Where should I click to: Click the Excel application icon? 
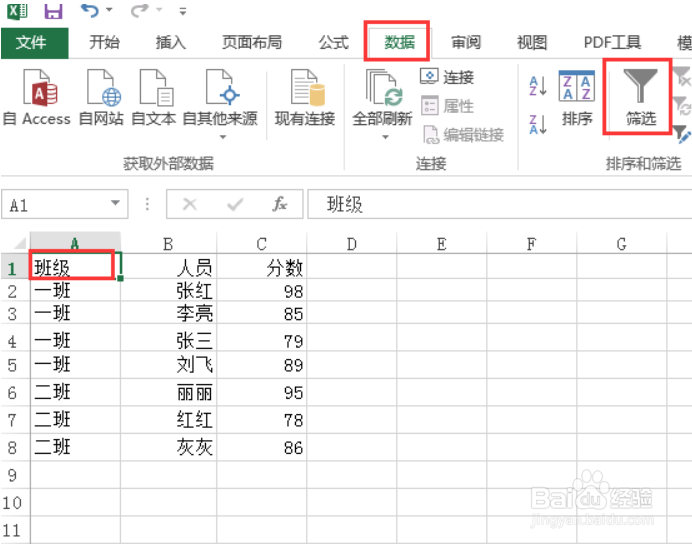point(17,11)
